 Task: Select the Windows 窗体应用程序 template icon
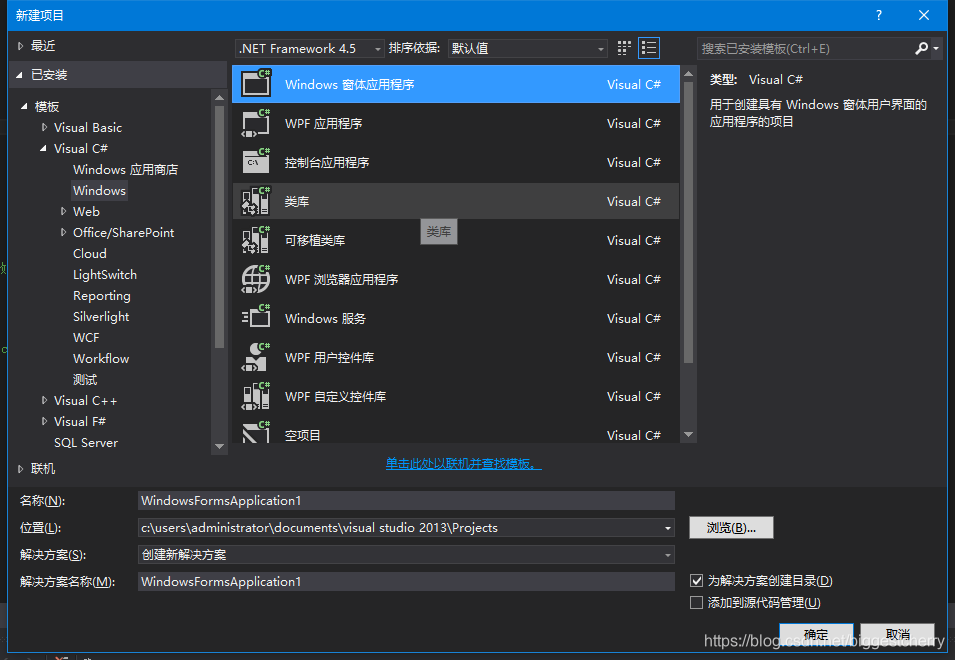tap(256, 84)
